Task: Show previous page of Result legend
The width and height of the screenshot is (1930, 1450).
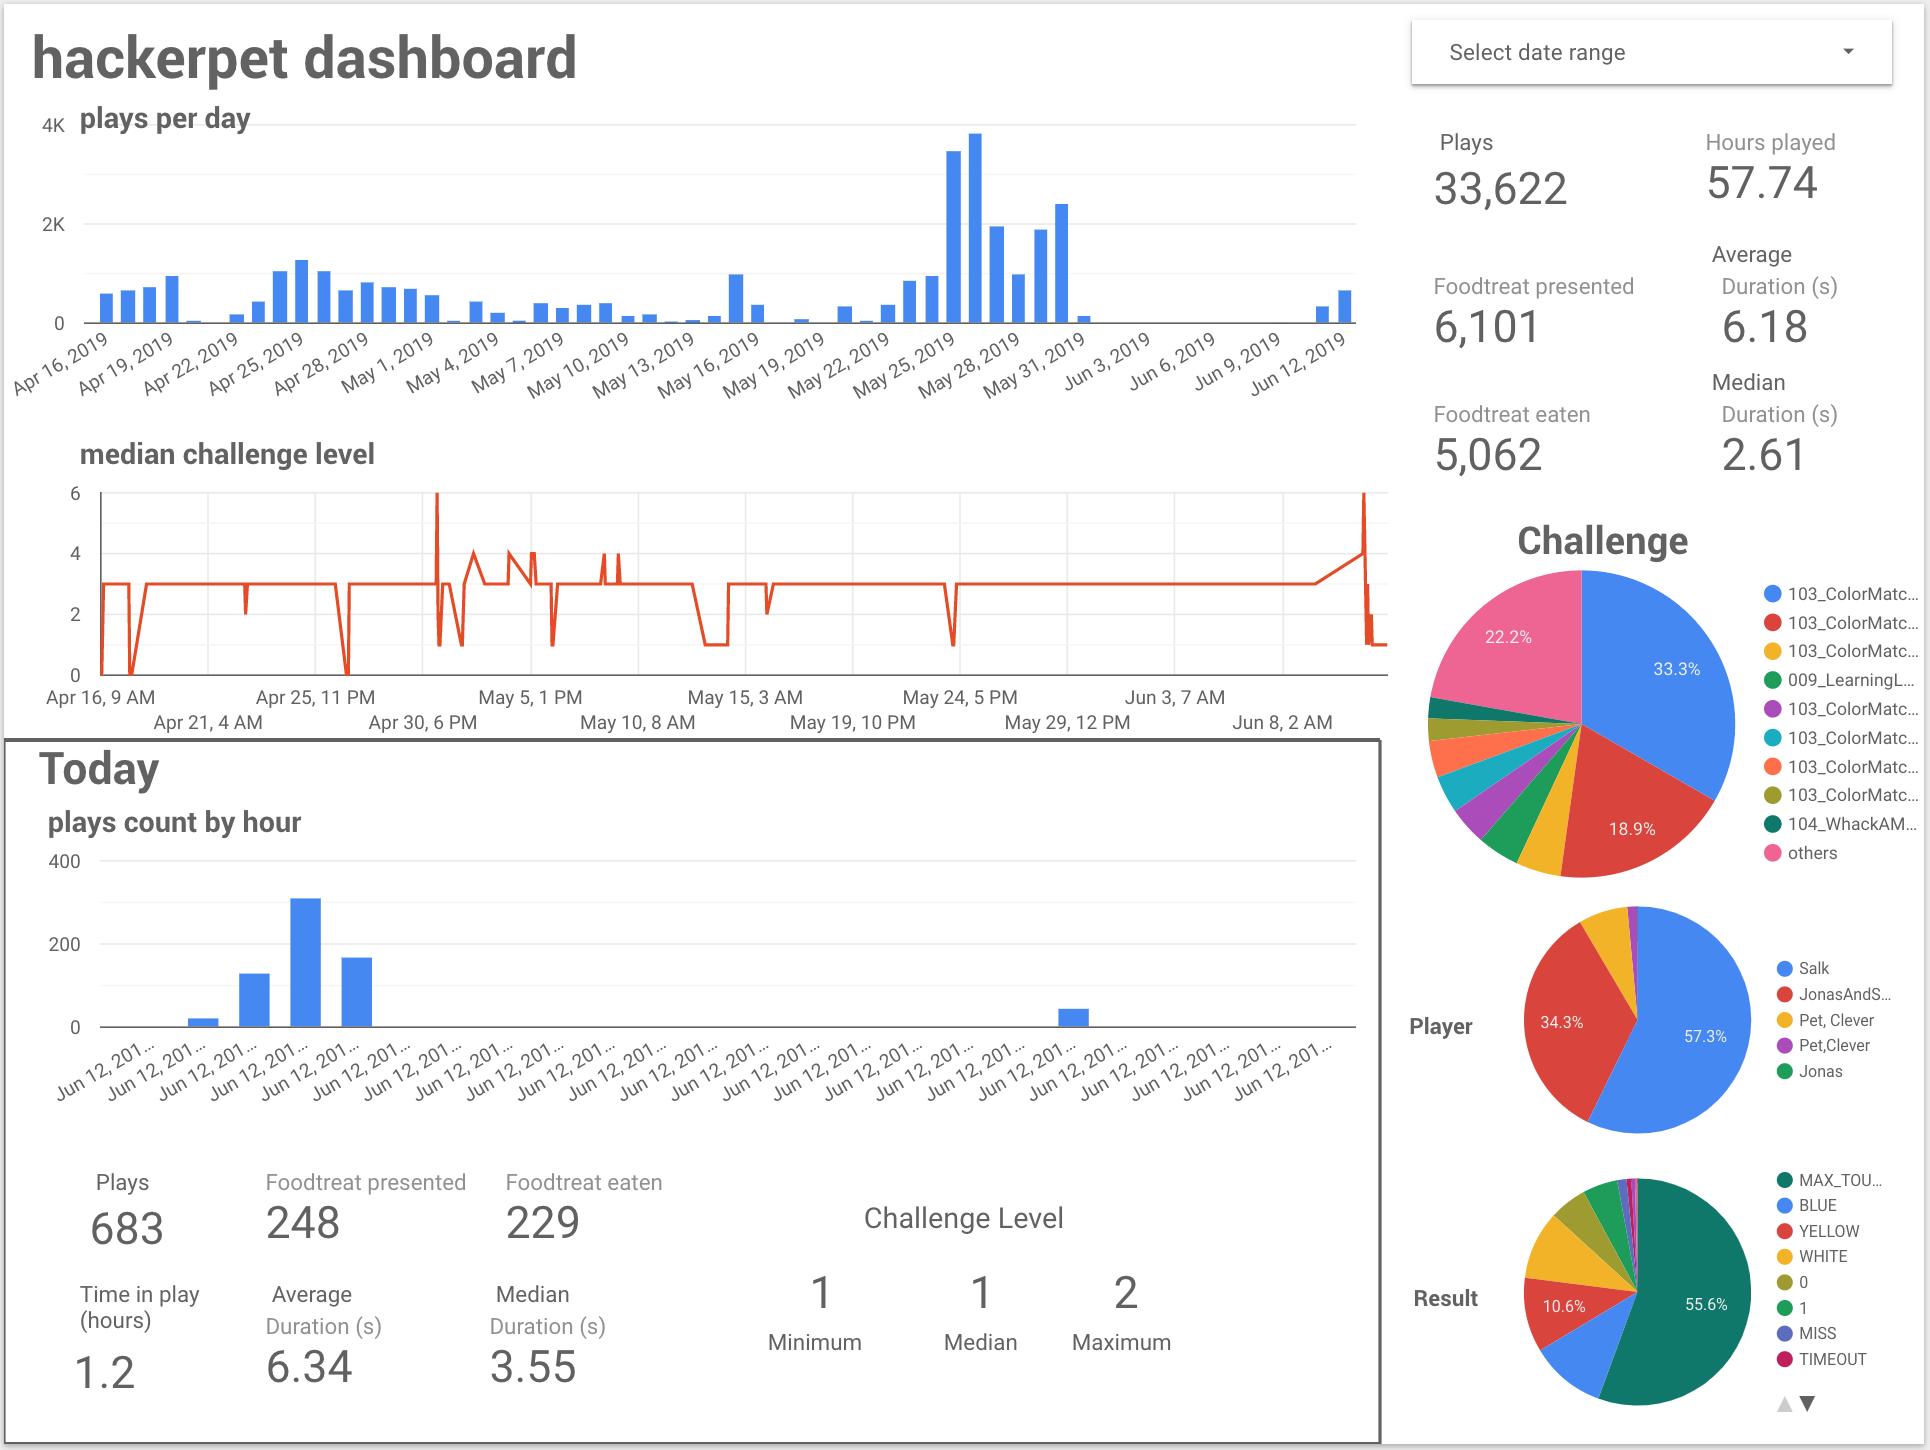Action: [x=1785, y=1403]
